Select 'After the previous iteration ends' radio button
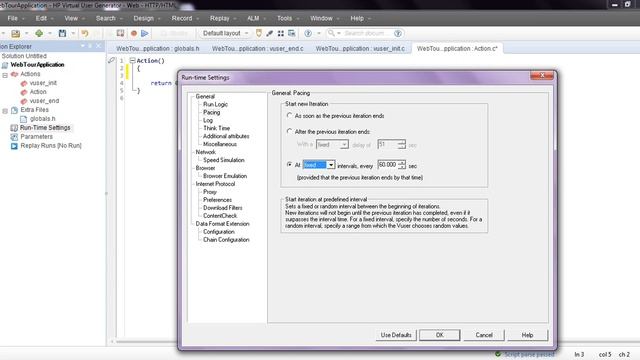 point(289,131)
